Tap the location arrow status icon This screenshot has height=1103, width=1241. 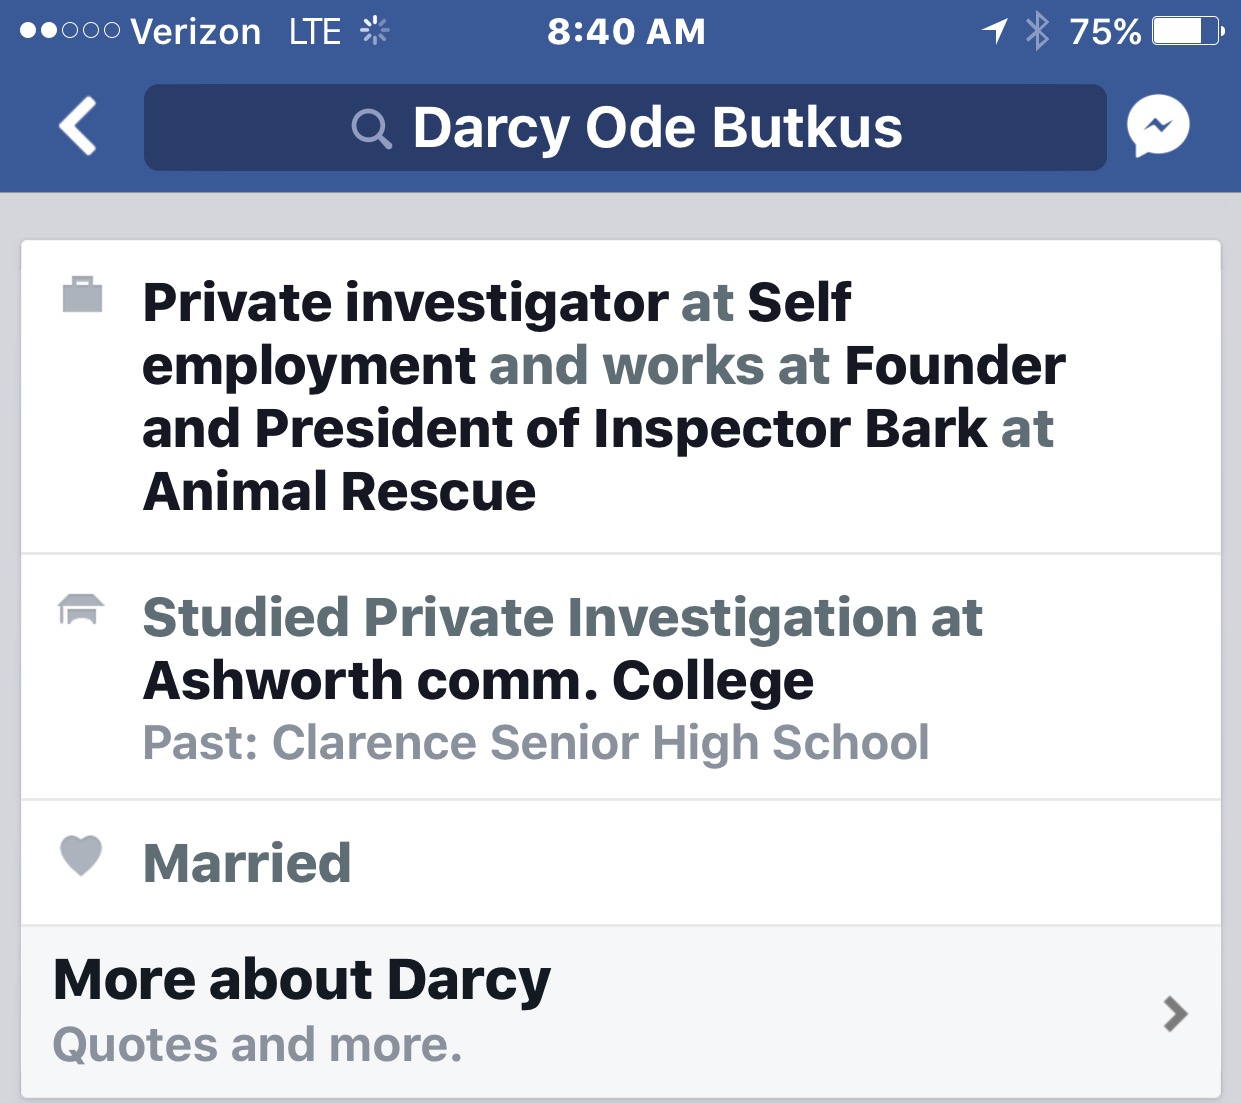[994, 31]
